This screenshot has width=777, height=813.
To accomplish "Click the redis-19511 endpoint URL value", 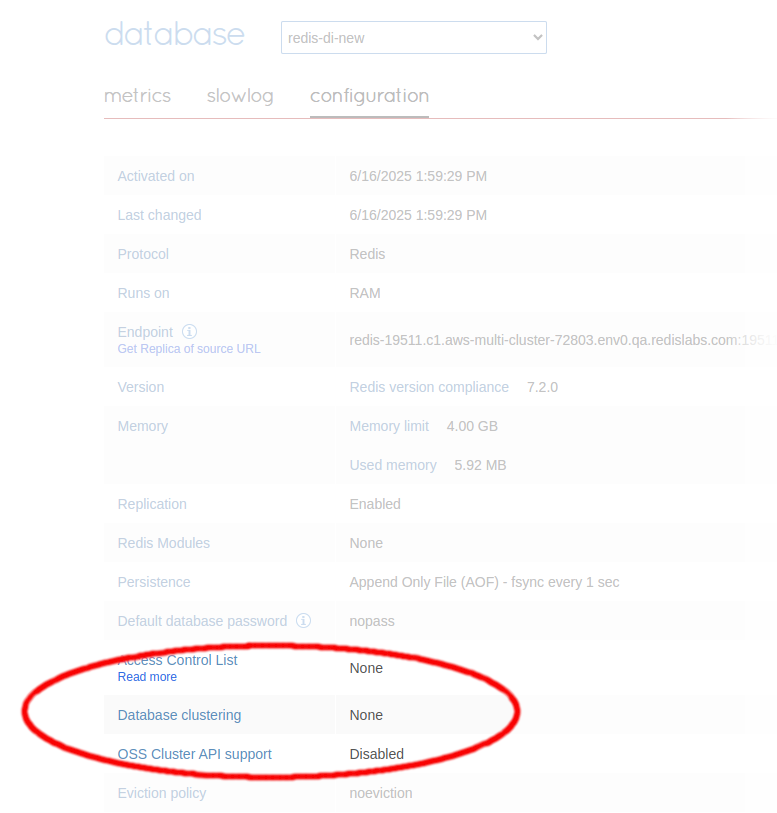I will (x=562, y=340).
